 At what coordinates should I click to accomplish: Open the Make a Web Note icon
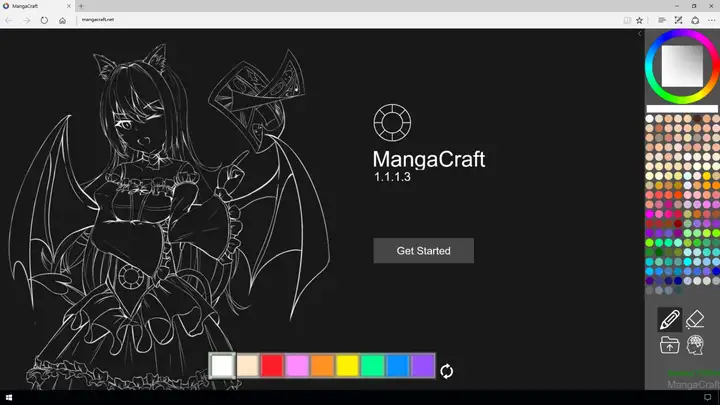(678, 20)
